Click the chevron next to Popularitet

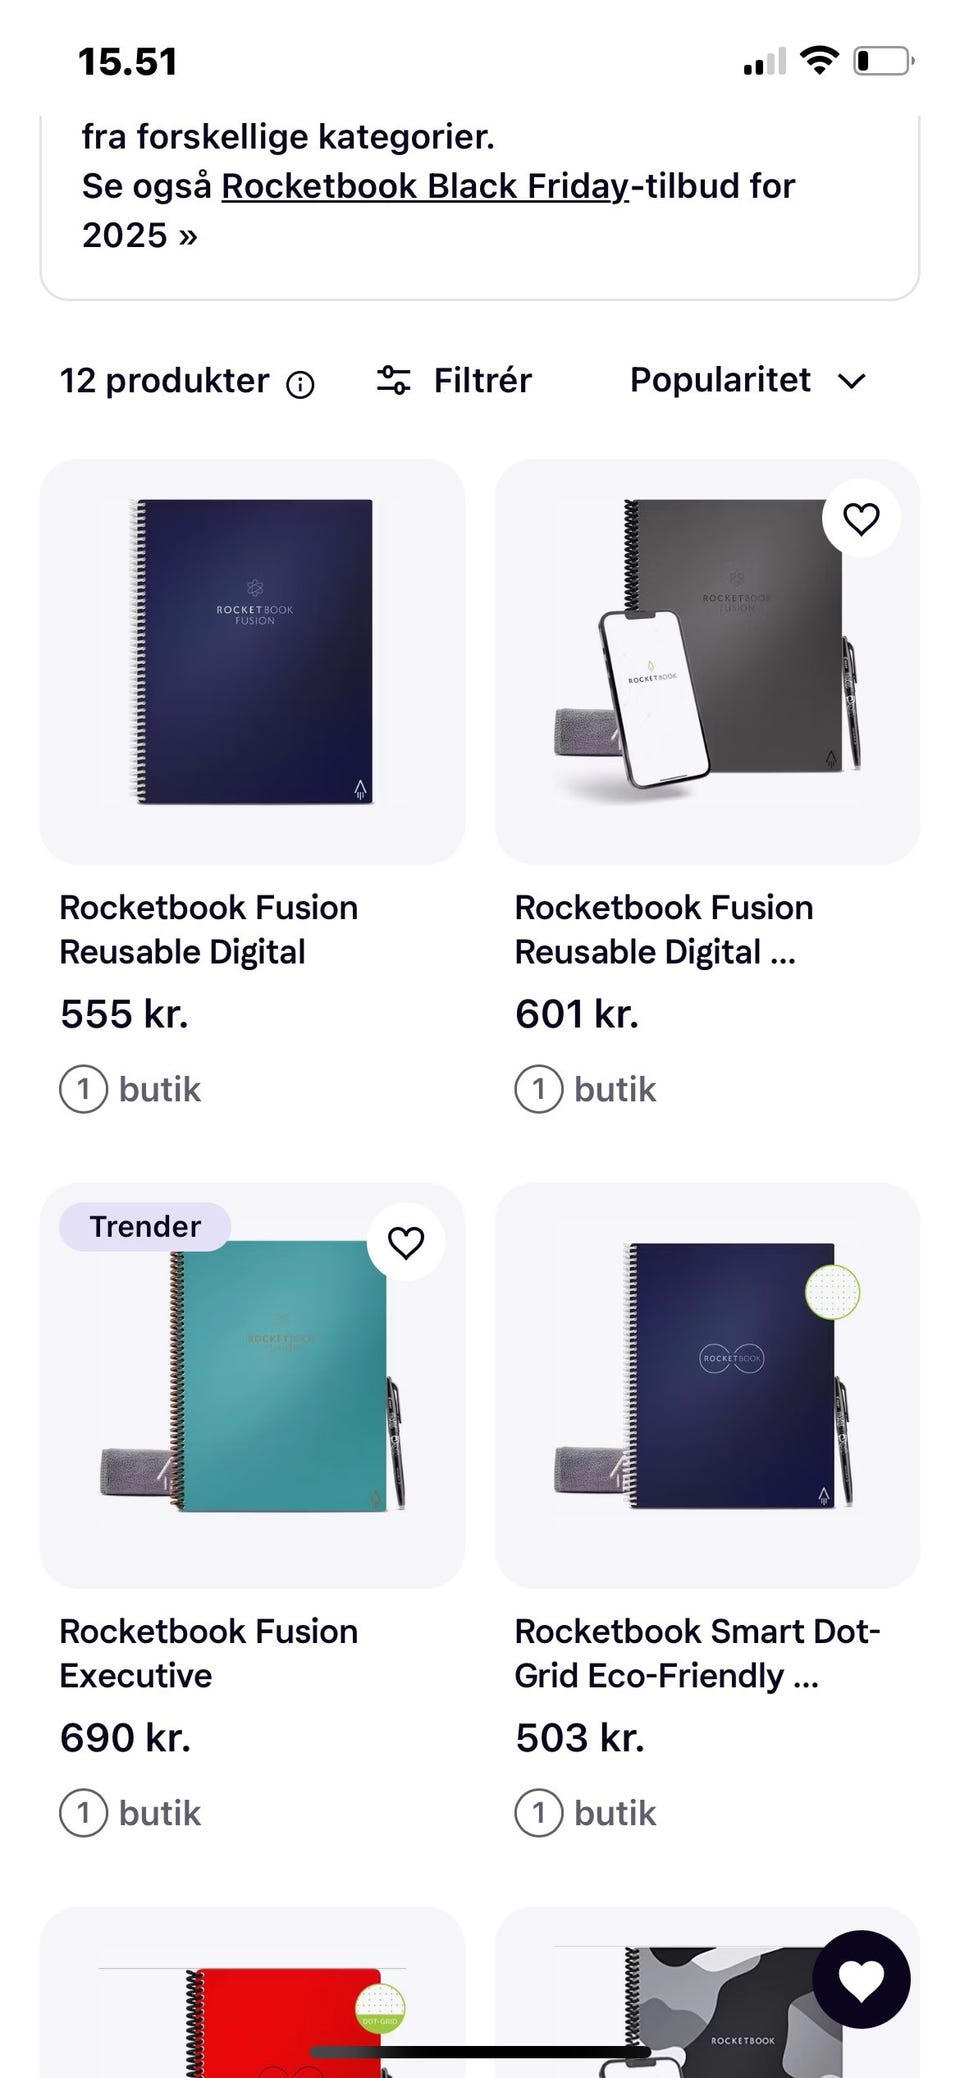(x=851, y=381)
